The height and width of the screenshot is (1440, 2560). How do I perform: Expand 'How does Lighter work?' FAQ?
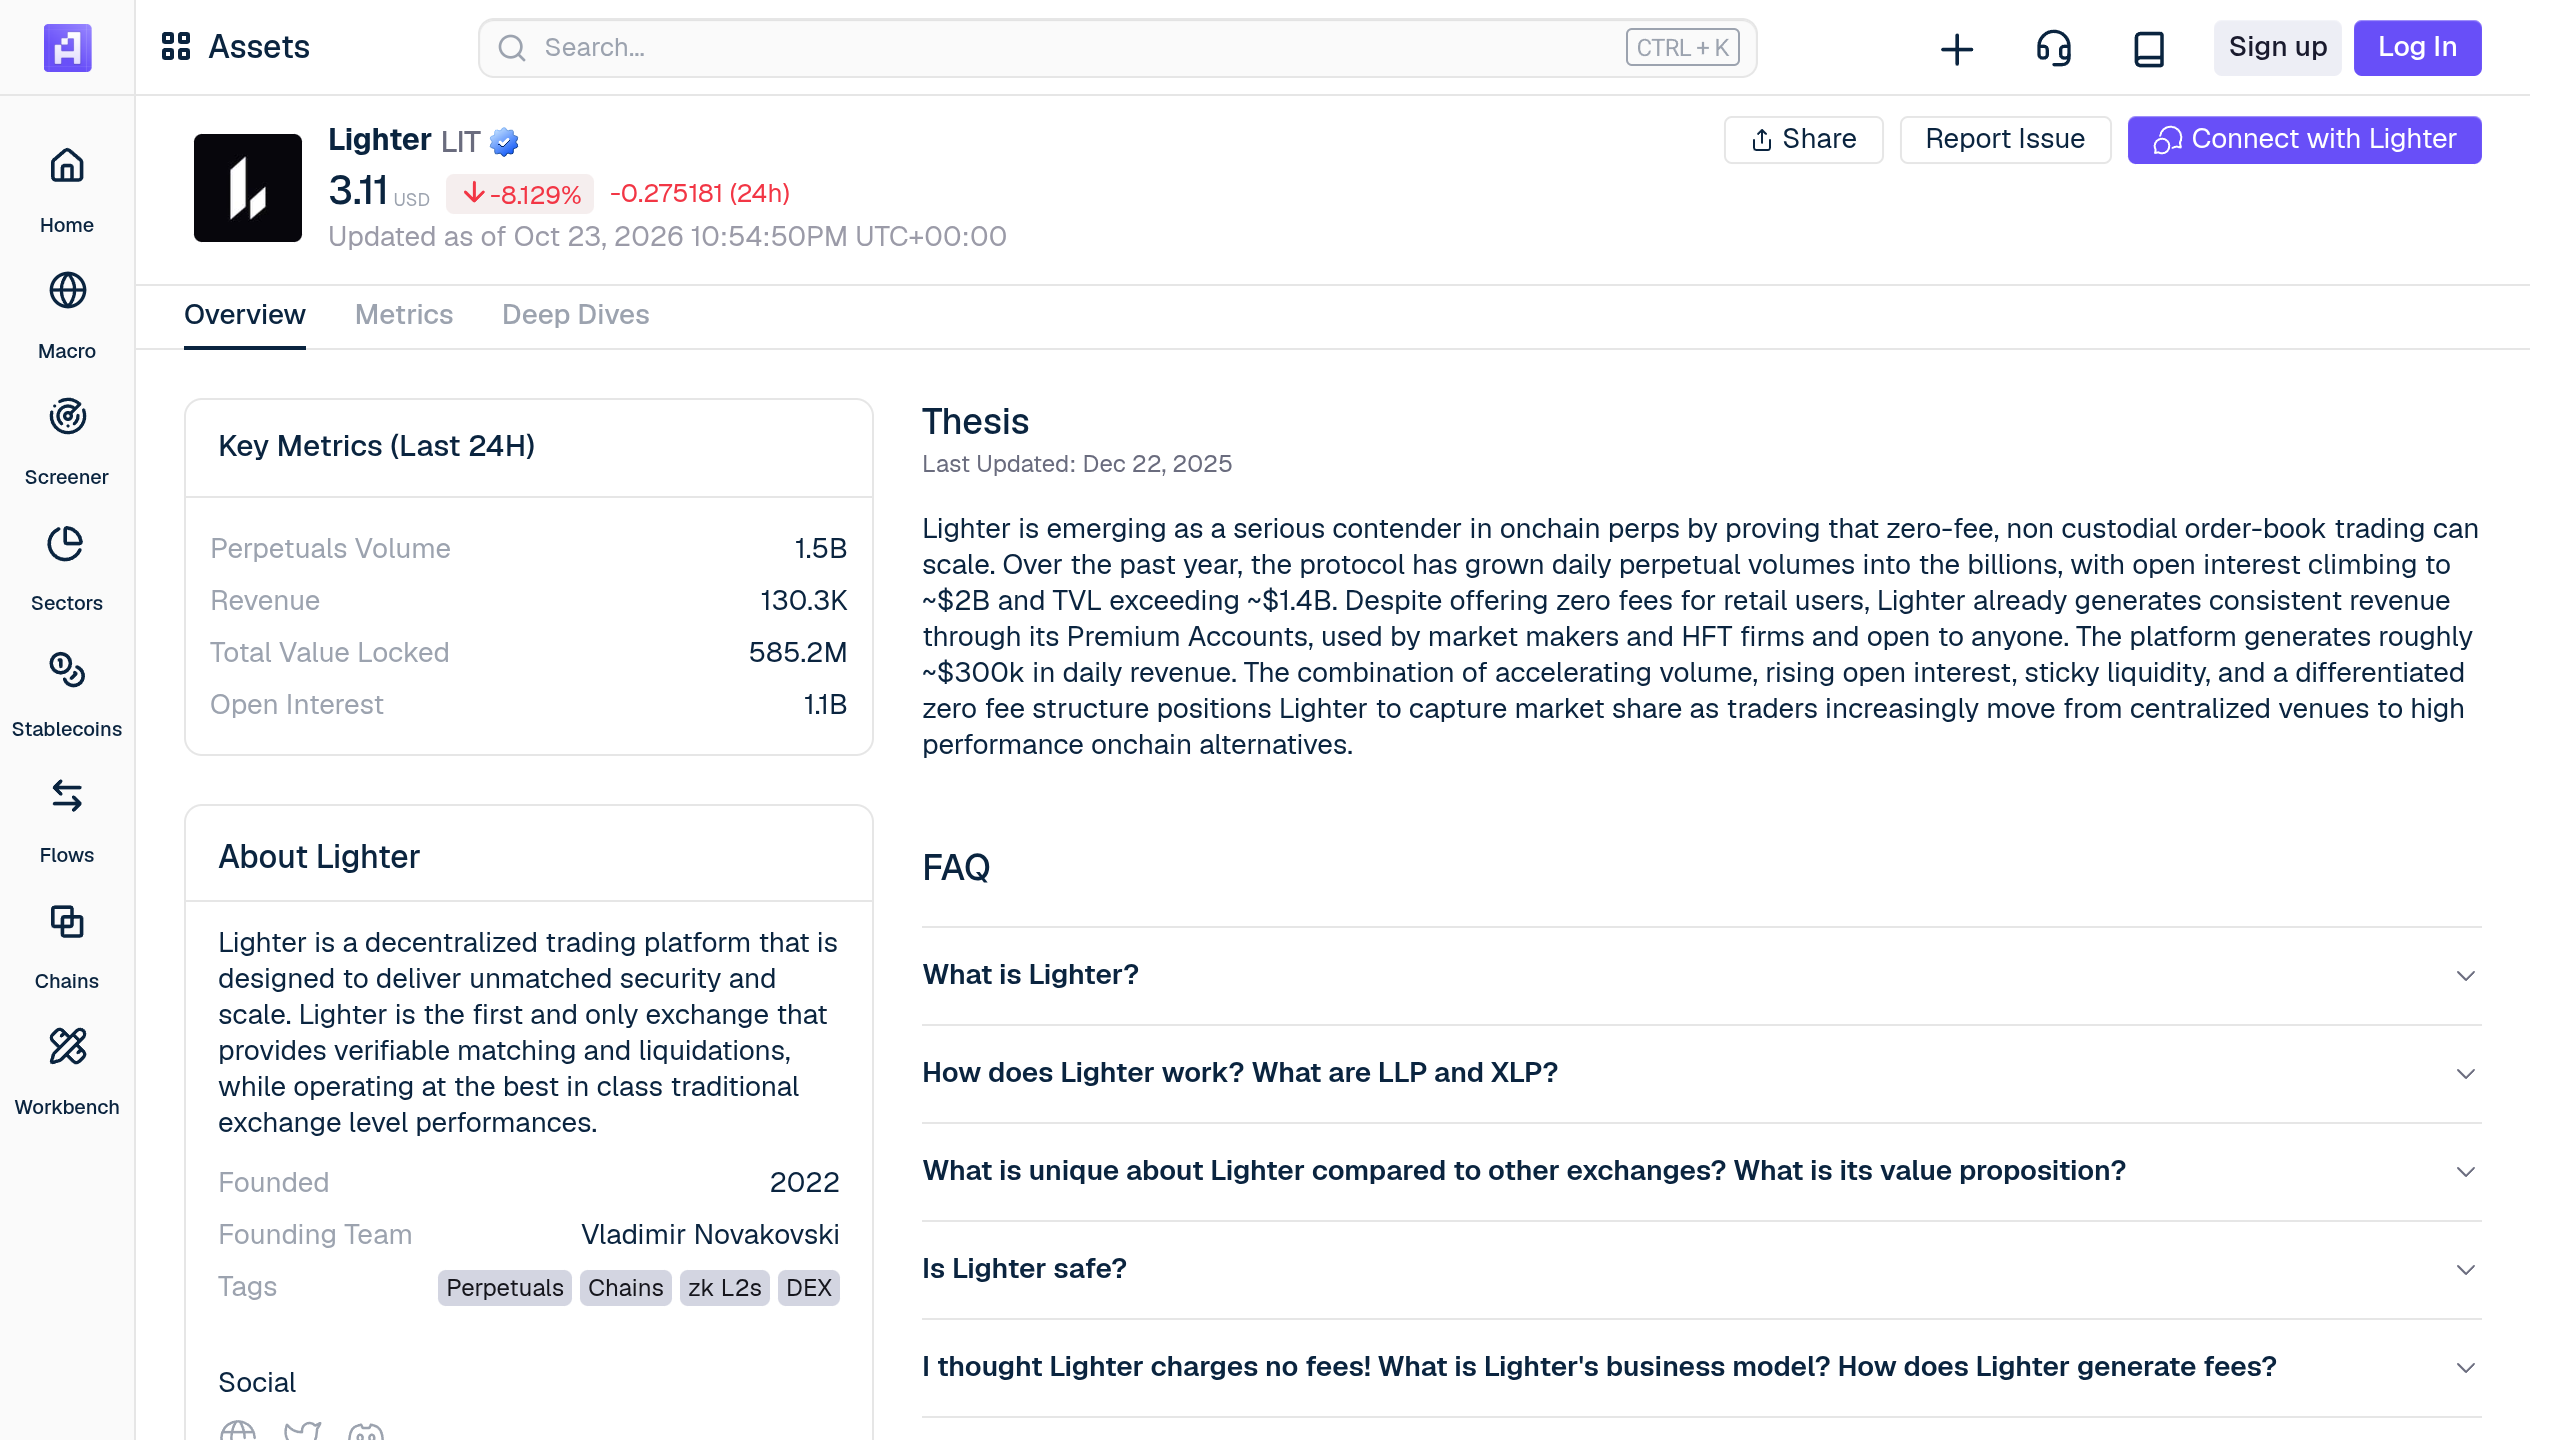[1702, 1073]
